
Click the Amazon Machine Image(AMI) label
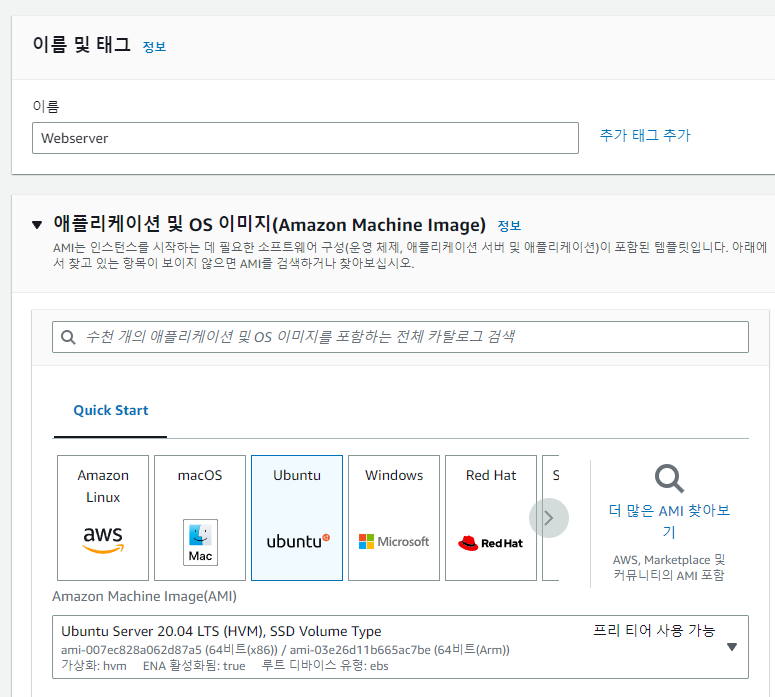coord(144,596)
